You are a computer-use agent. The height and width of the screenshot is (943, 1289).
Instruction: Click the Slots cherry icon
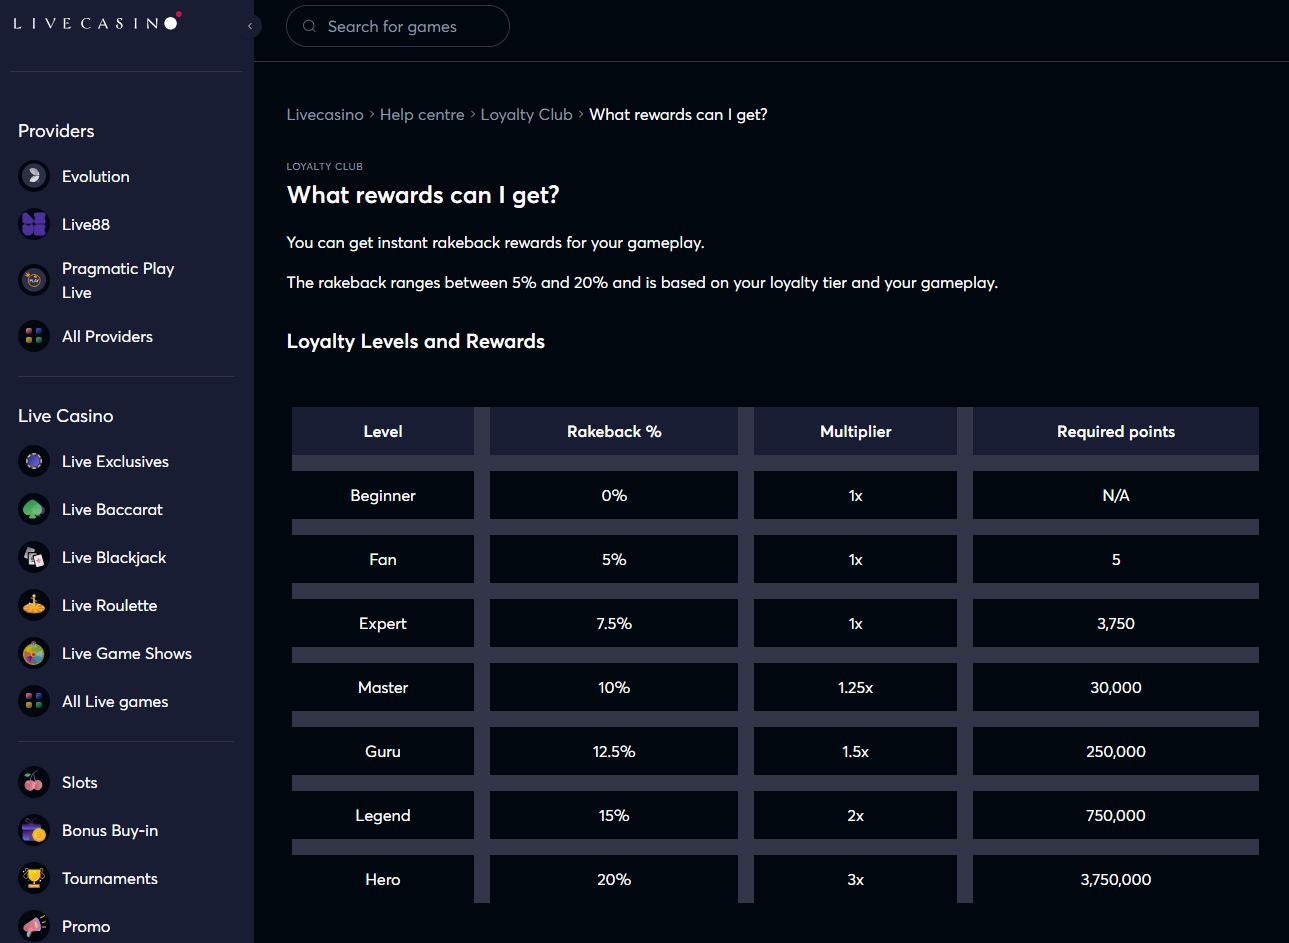34,783
